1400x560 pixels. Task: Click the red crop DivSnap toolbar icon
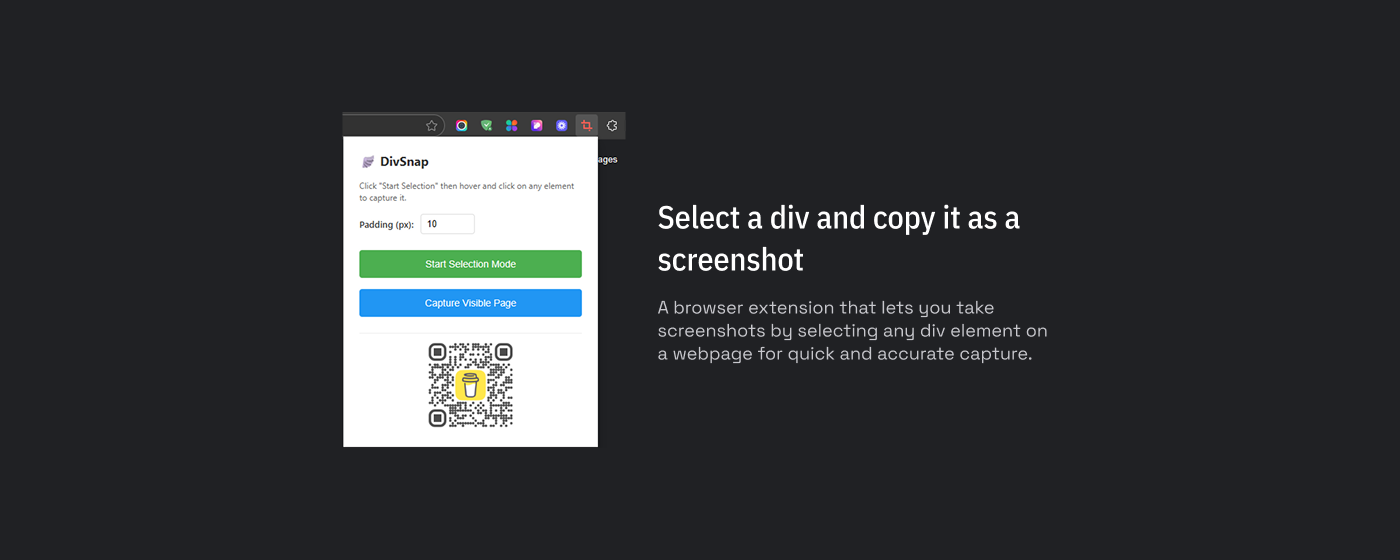click(x=587, y=126)
